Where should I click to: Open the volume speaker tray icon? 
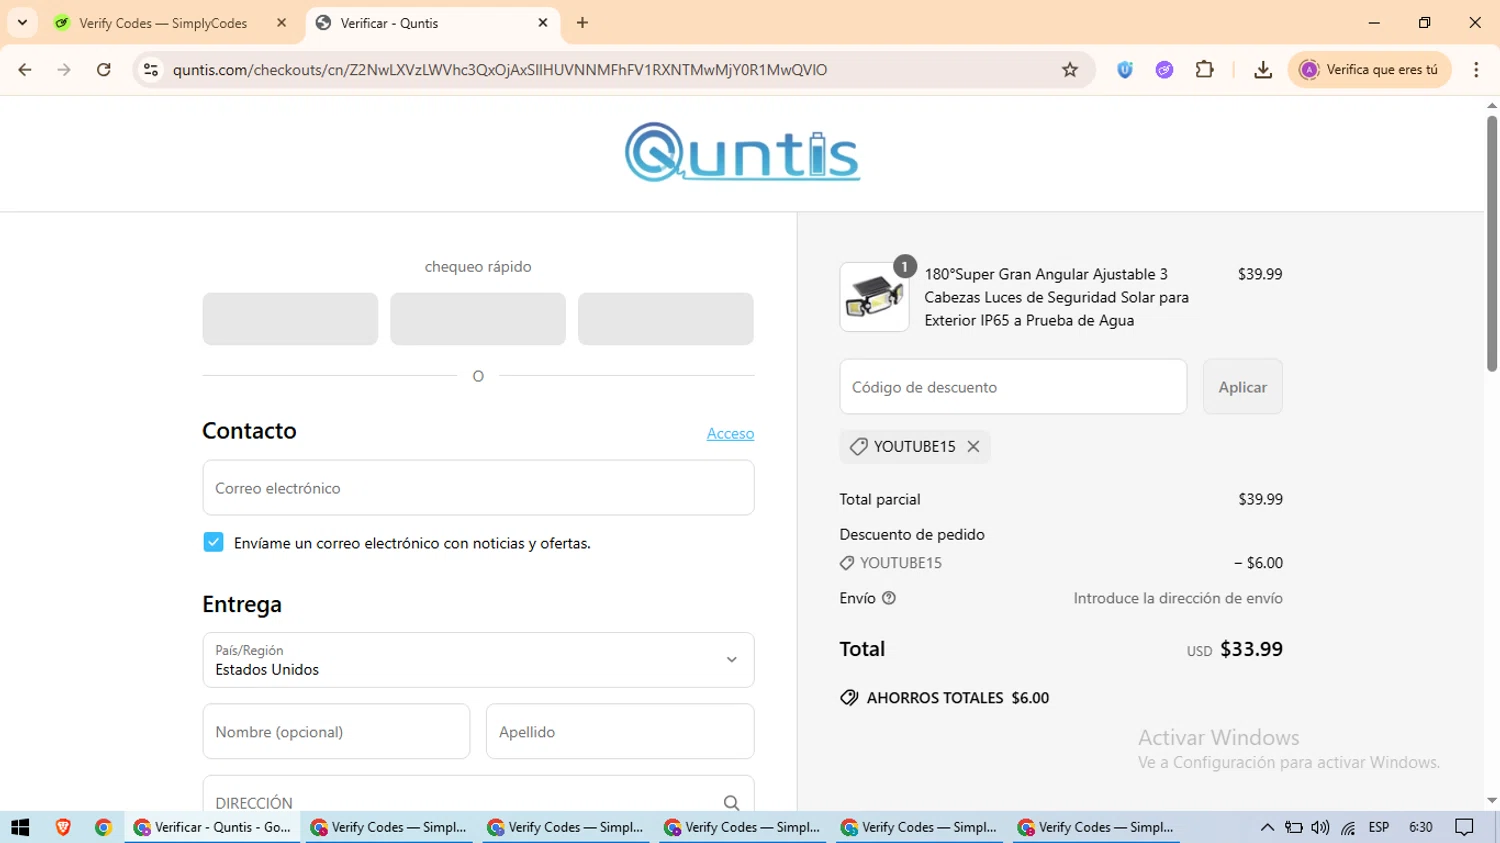pyautogui.click(x=1320, y=827)
